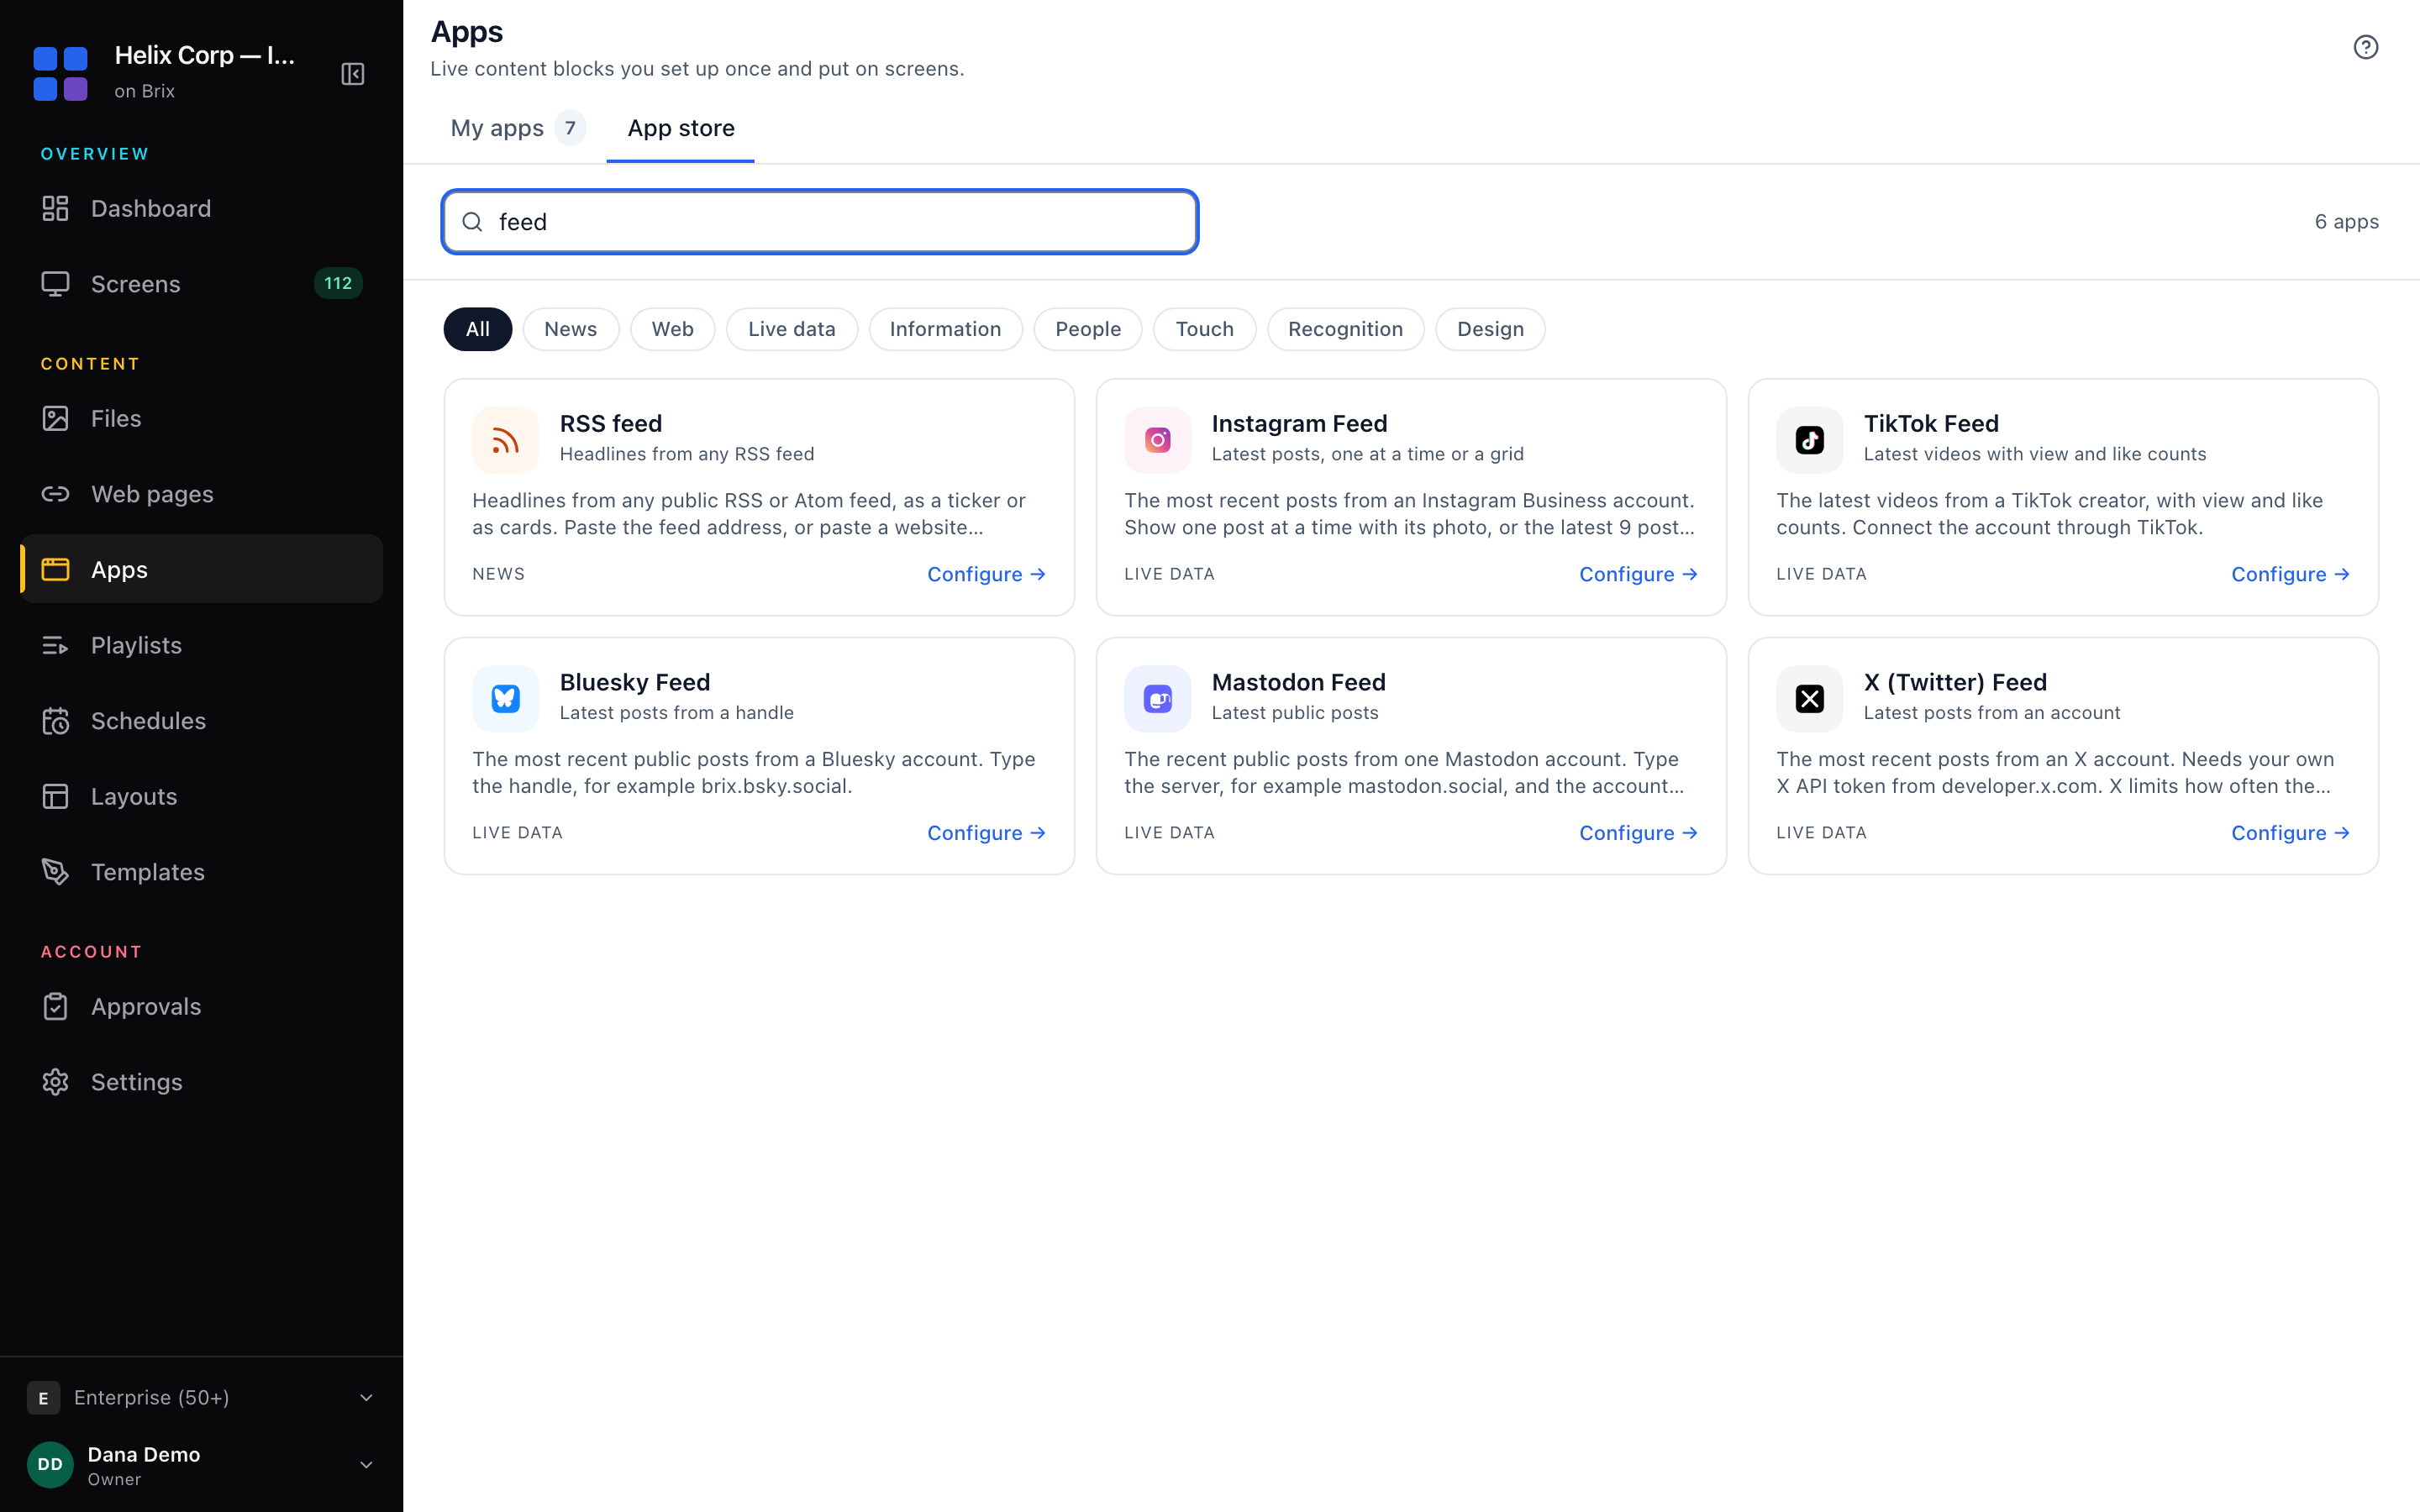
Task: Configure the TikTok Feed app
Action: pos(2290,574)
